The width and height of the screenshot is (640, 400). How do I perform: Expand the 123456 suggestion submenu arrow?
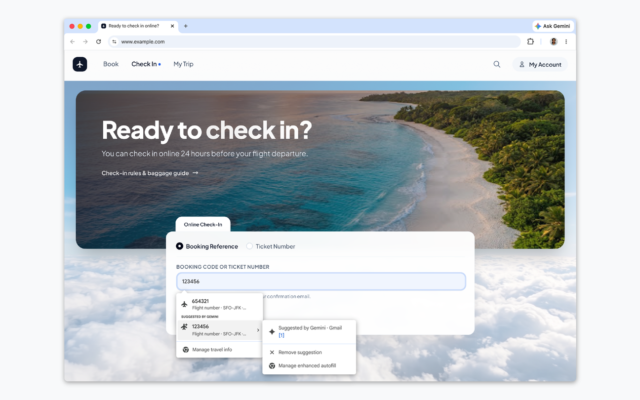pos(258,330)
